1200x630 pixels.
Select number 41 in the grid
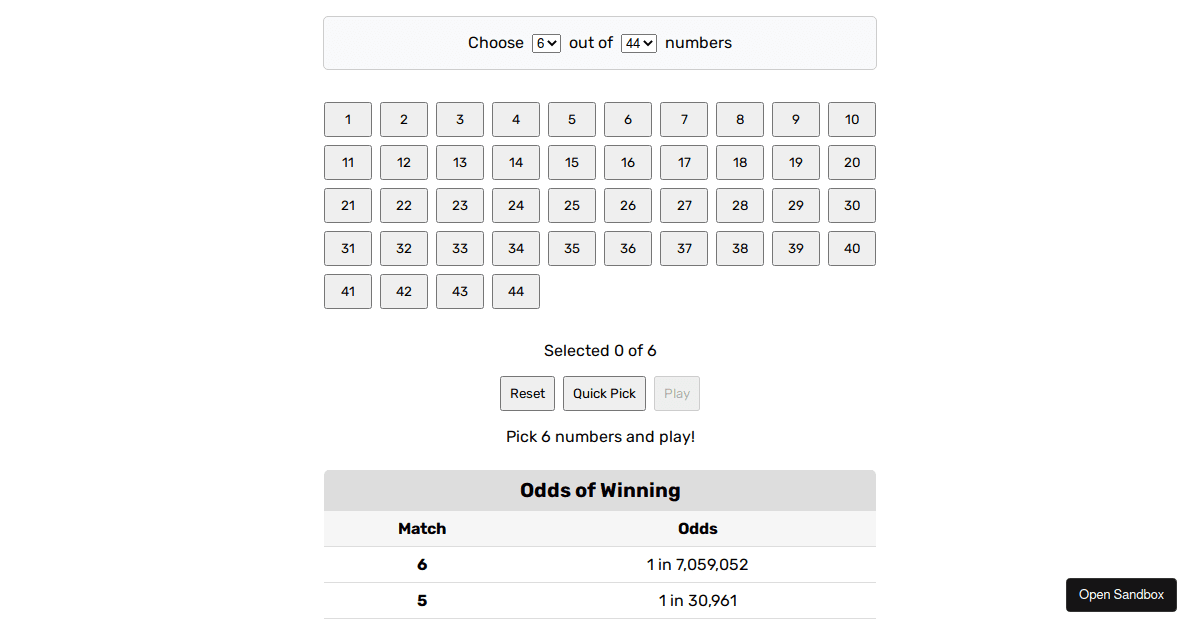347,291
